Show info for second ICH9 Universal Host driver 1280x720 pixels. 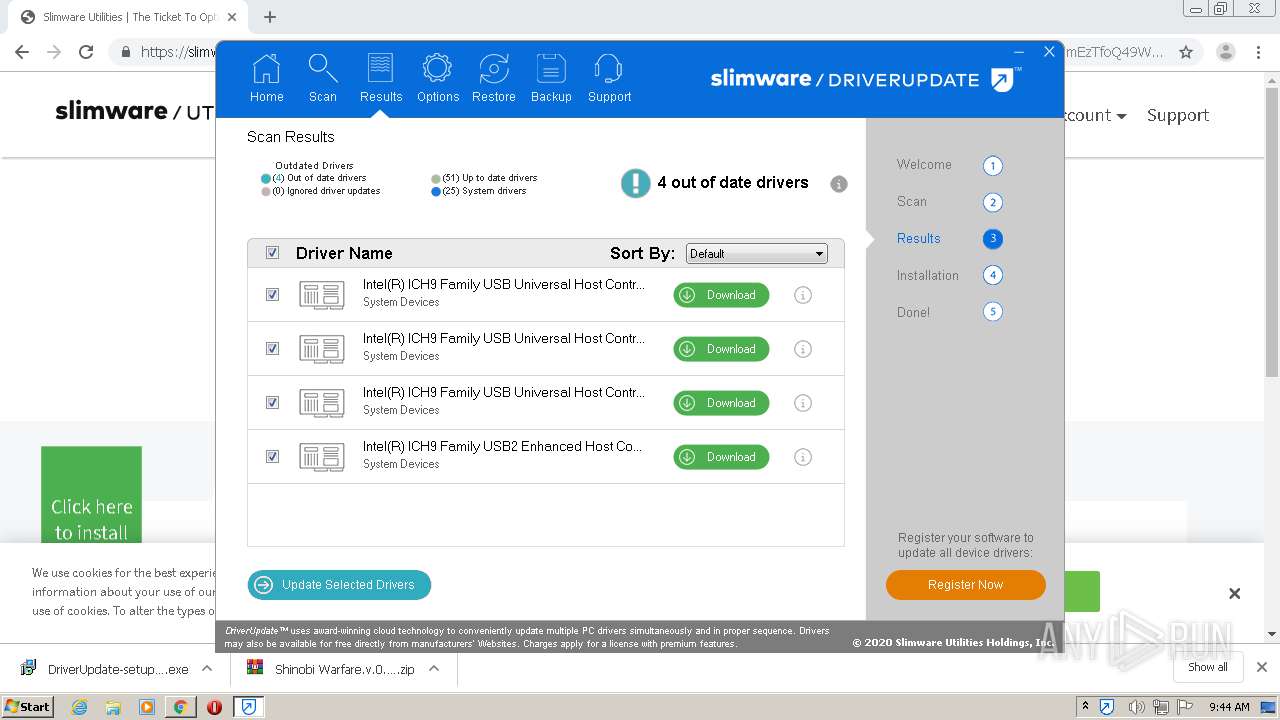802,349
